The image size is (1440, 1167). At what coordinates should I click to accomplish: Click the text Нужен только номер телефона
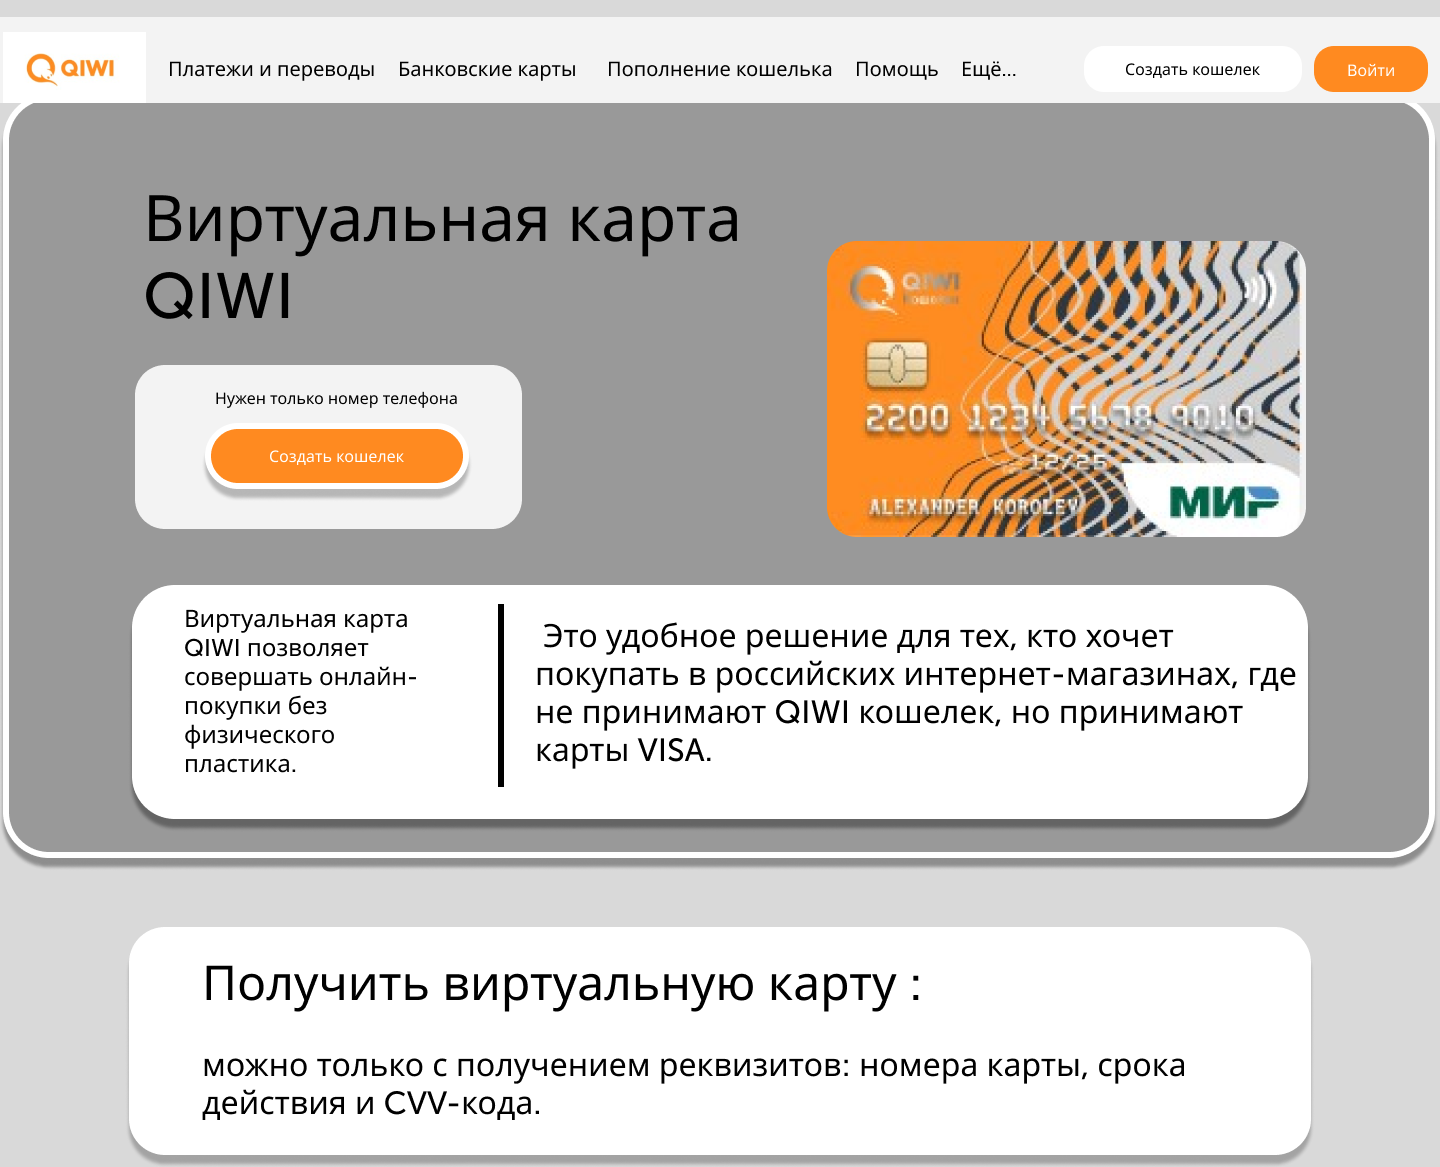coord(336,398)
